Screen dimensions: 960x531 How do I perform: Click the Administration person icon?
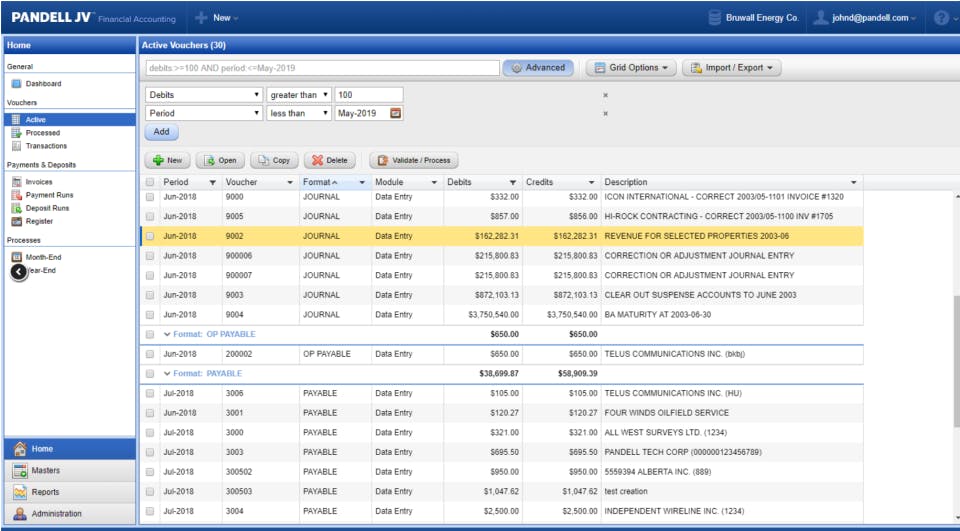click(x=20, y=514)
